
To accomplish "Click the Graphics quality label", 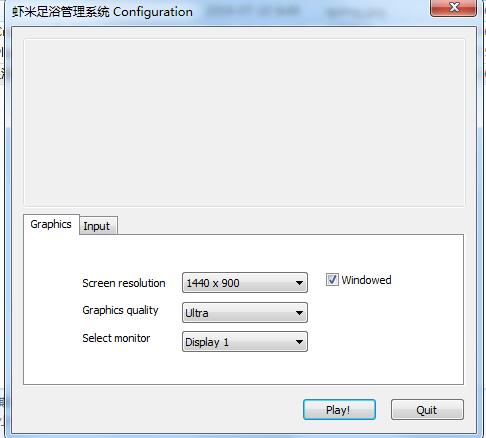I will 120,310.
